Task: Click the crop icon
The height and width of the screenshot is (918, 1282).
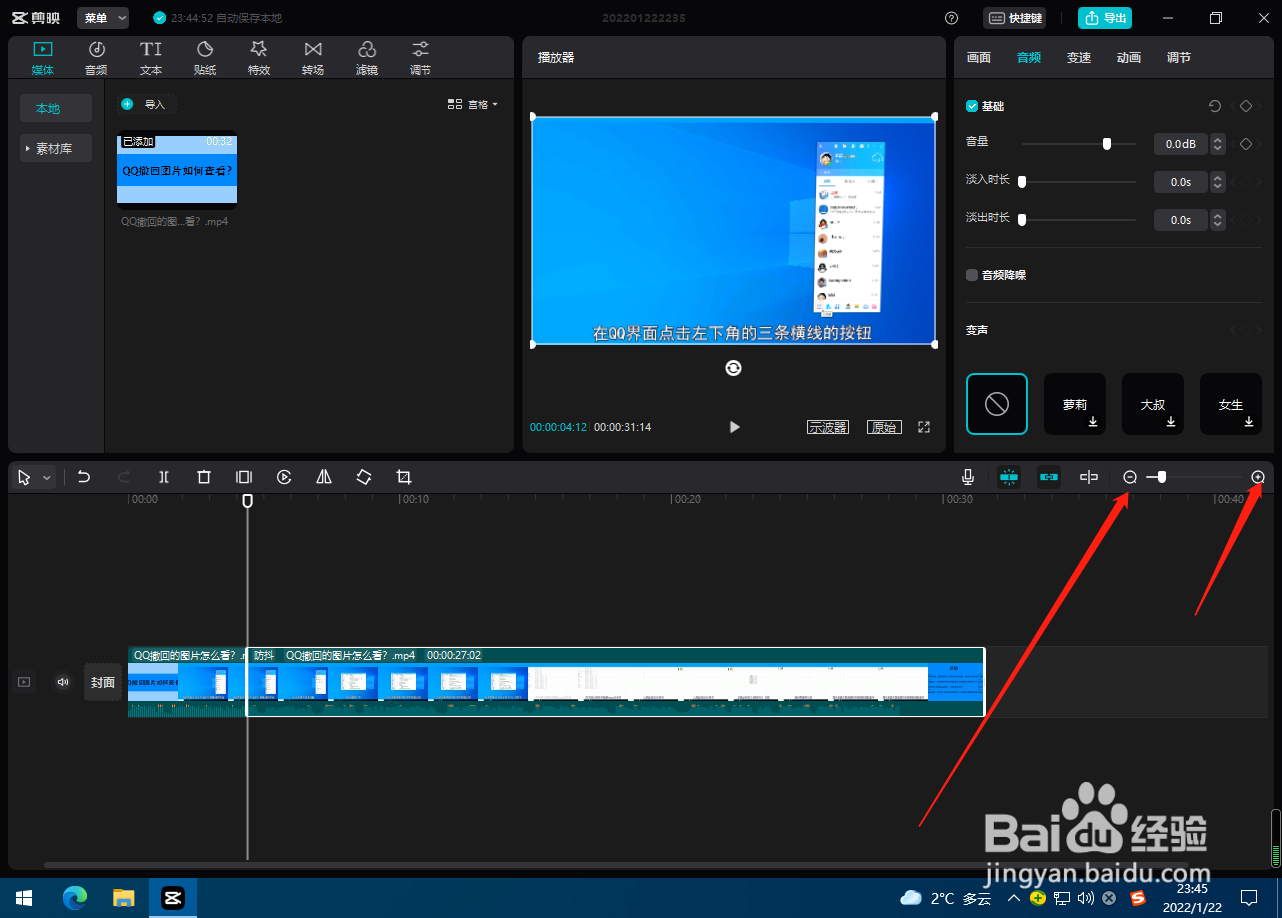Action: [x=404, y=477]
